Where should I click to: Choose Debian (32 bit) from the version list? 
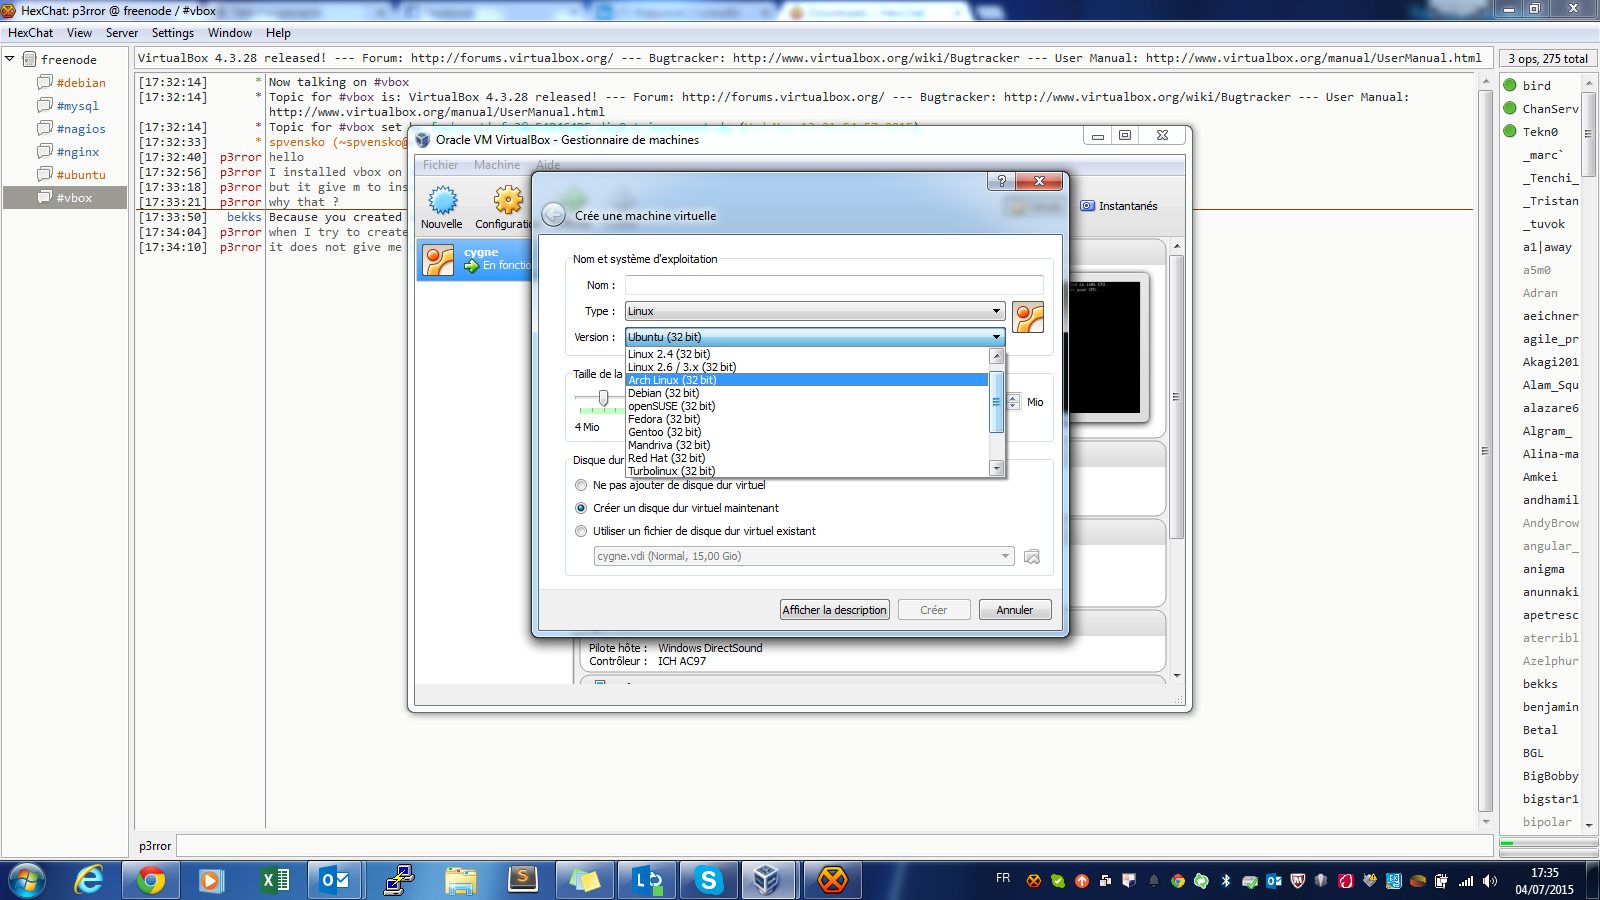pyautogui.click(x=807, y=393)
